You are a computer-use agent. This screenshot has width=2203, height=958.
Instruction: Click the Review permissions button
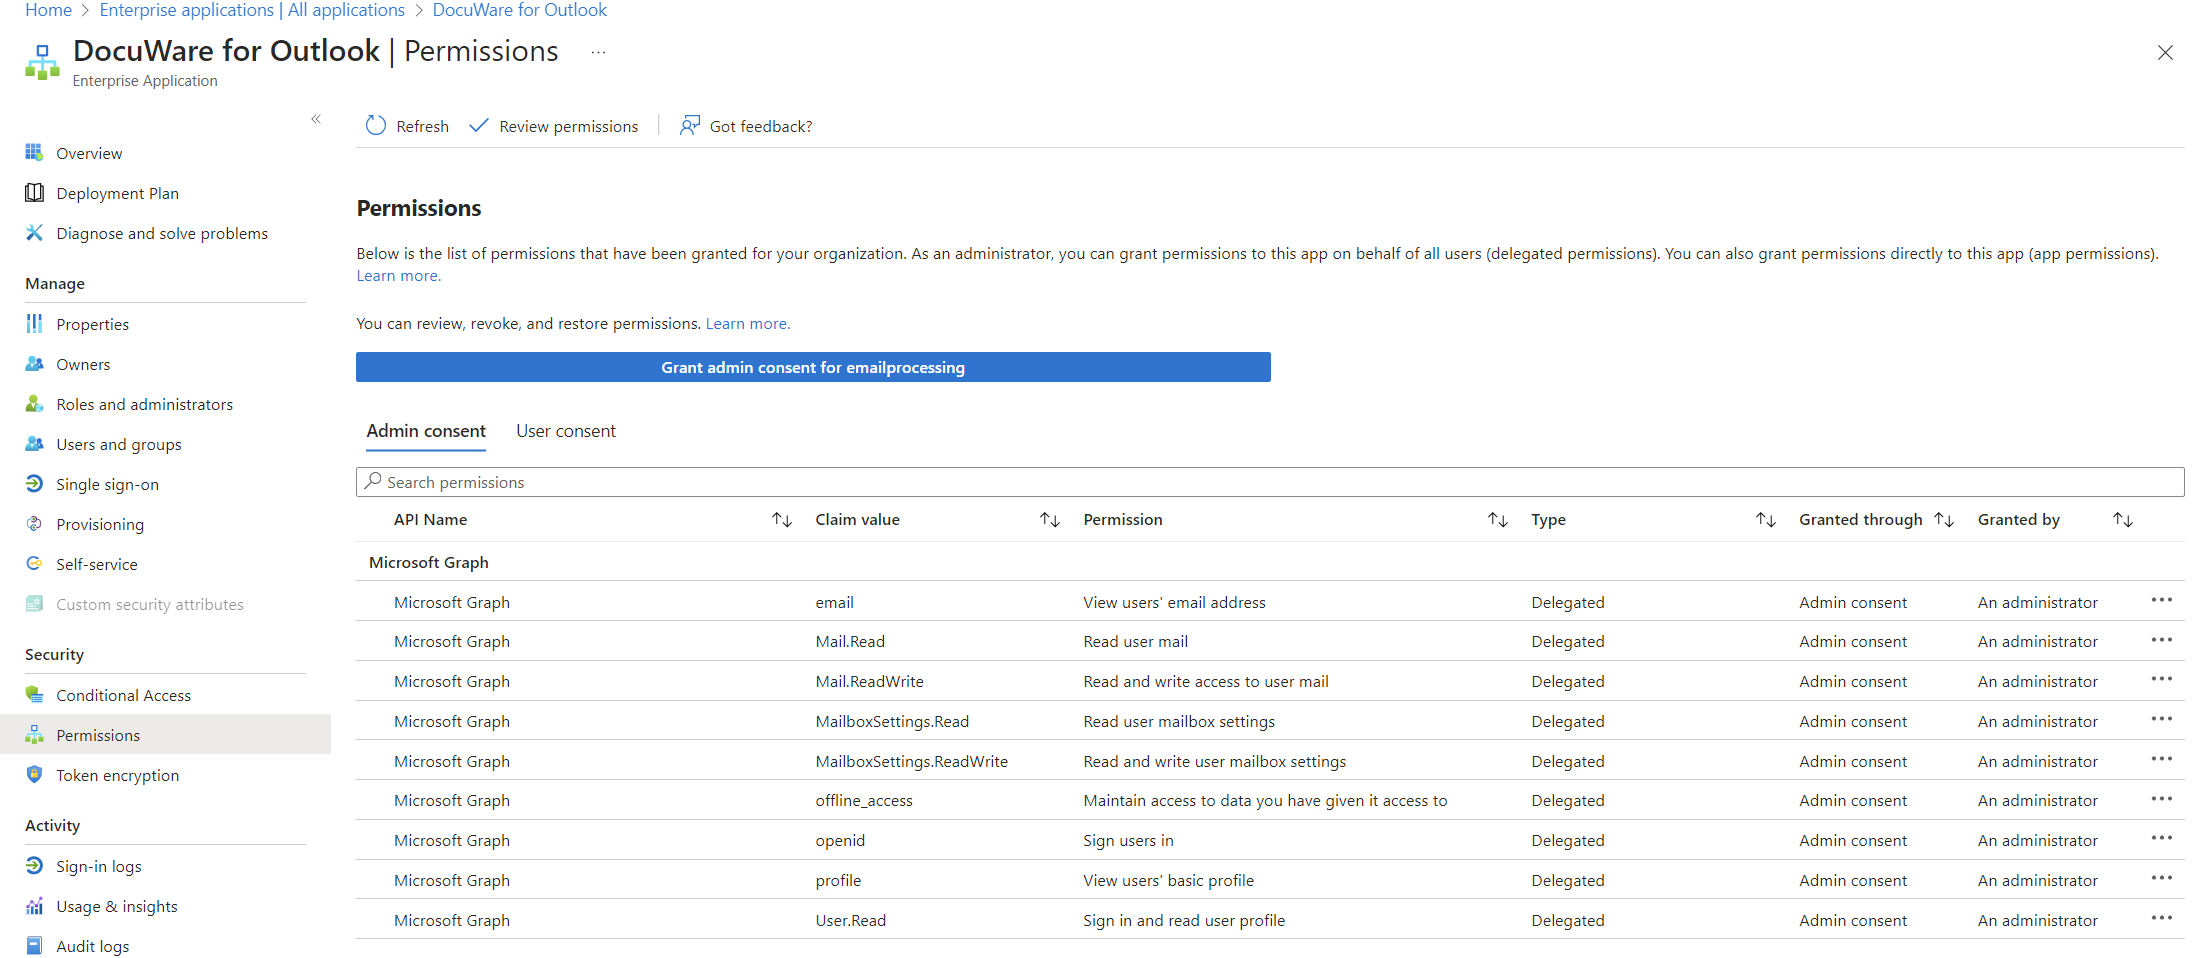pyautogui.click(x=554, y=126)
